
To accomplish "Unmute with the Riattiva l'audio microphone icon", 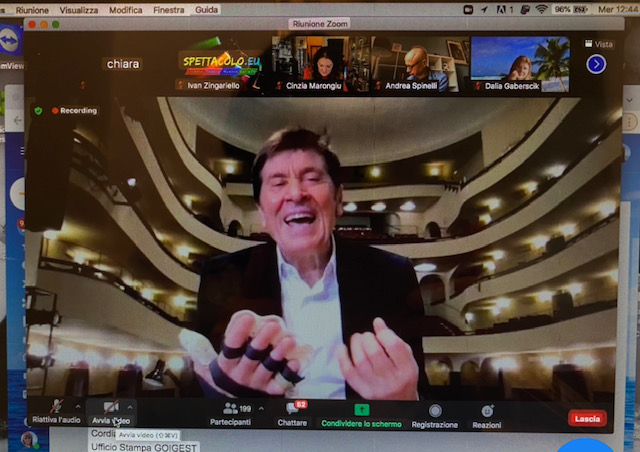I will point(56,407).
